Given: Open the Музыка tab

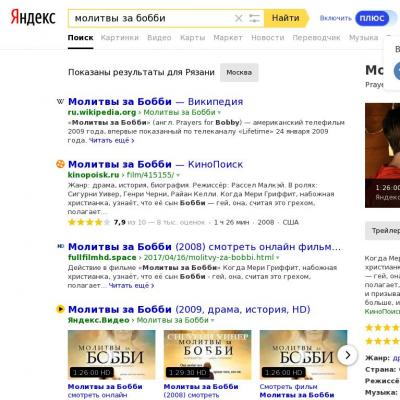Looking at the screenshot, I should point(364,38).
